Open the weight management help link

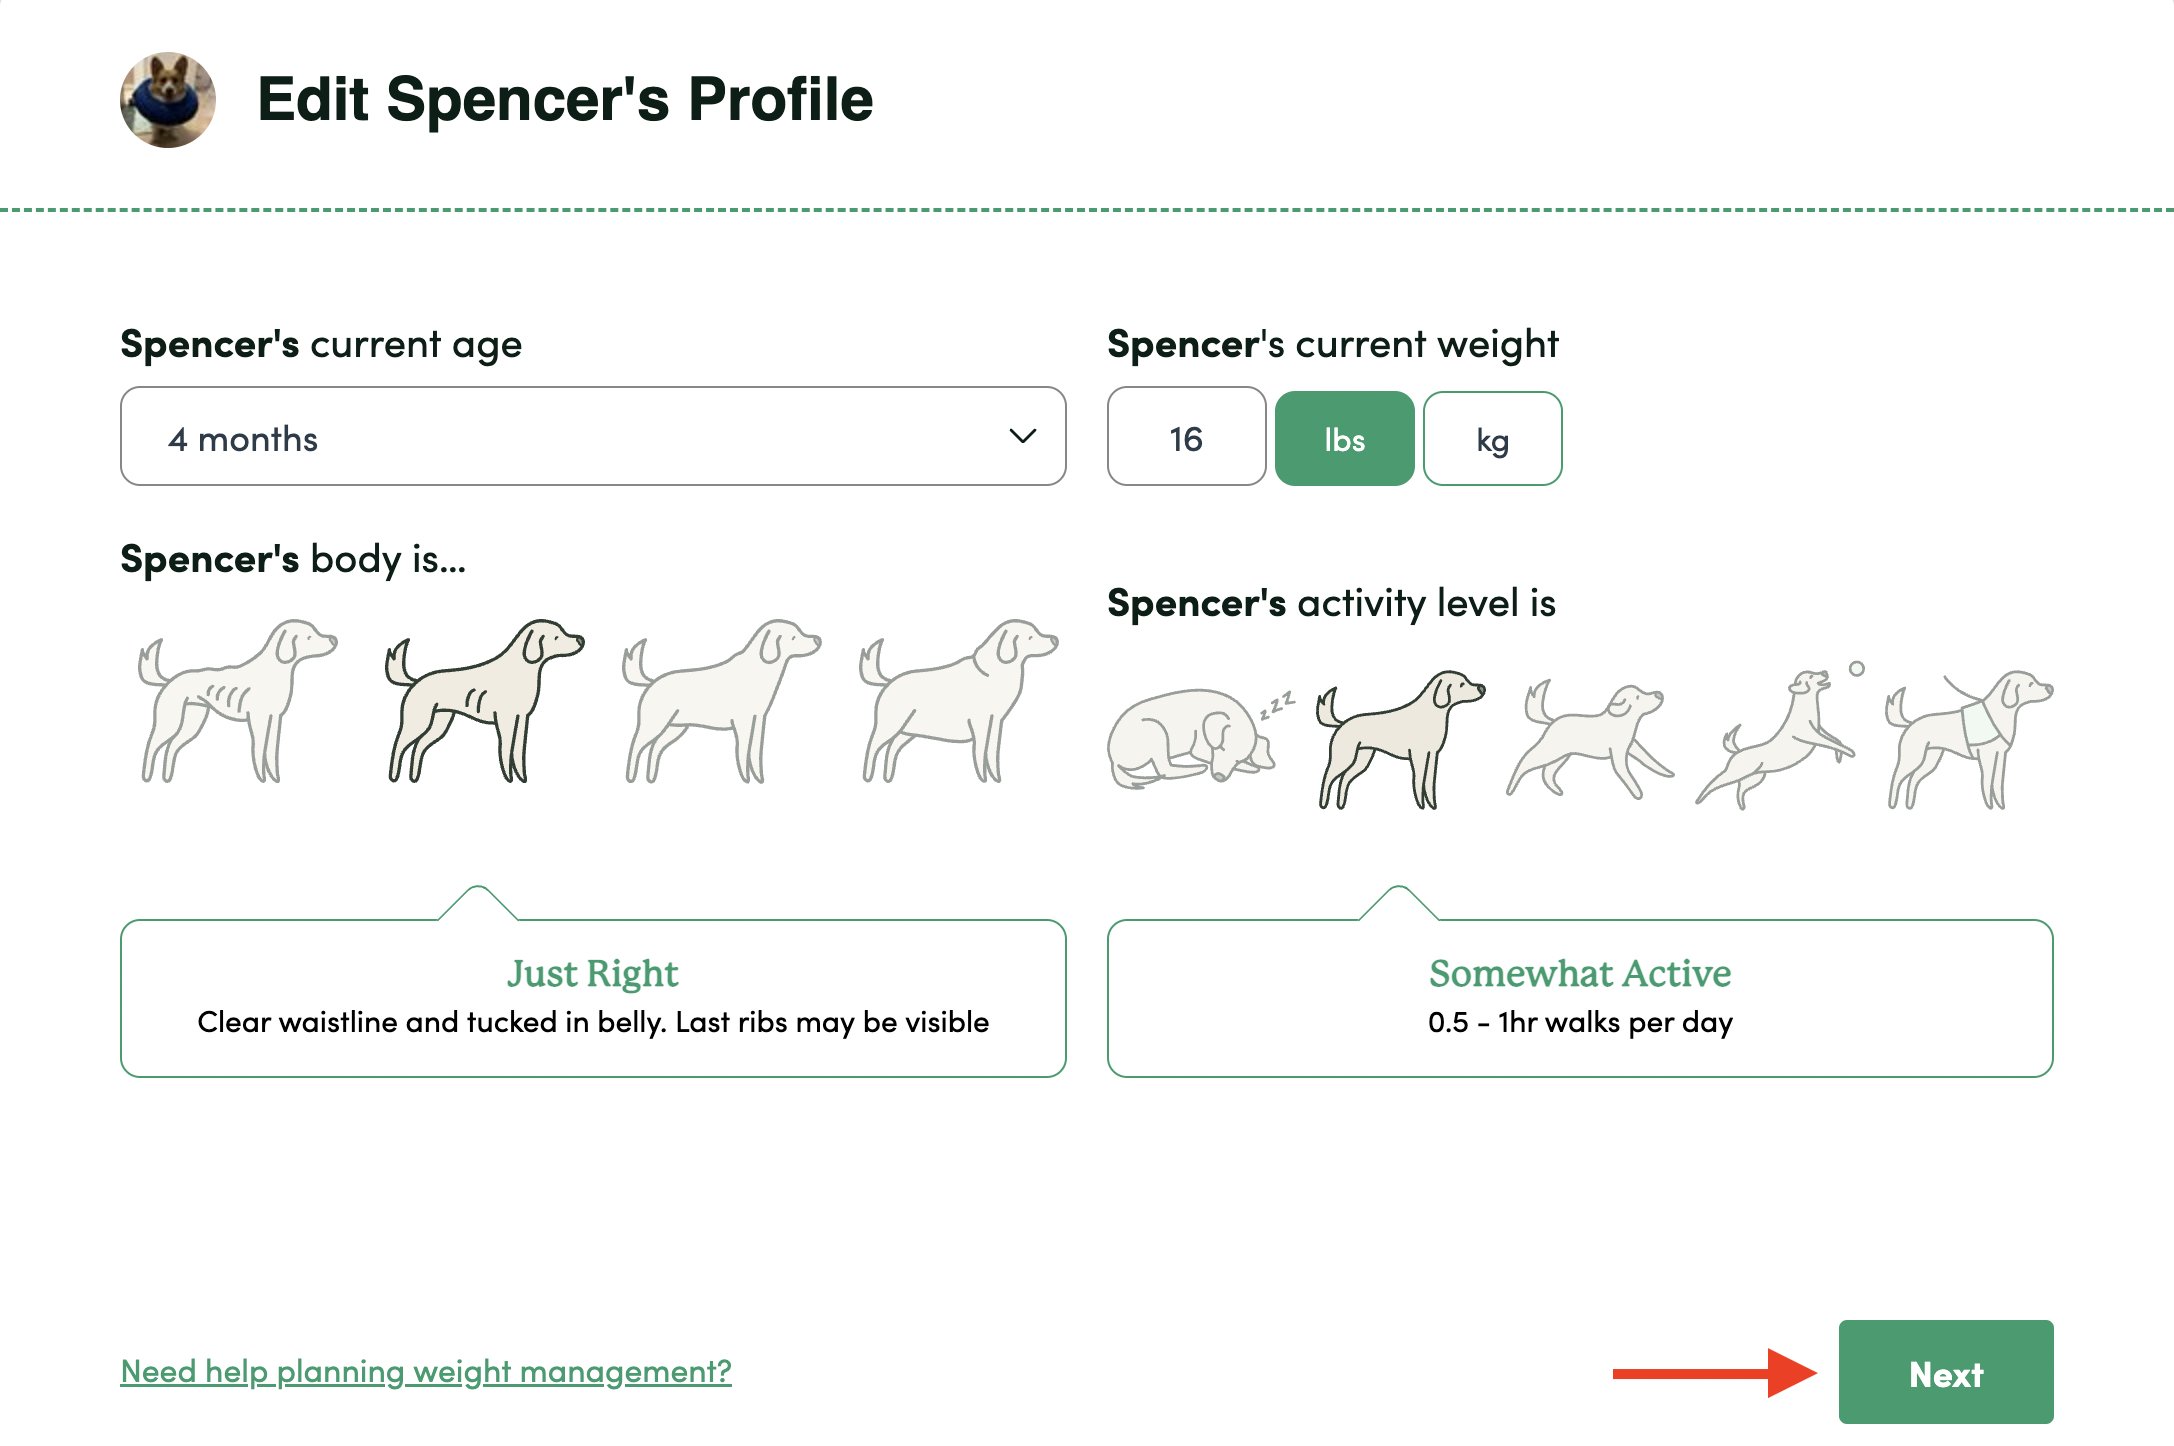tap(426, 1371)
